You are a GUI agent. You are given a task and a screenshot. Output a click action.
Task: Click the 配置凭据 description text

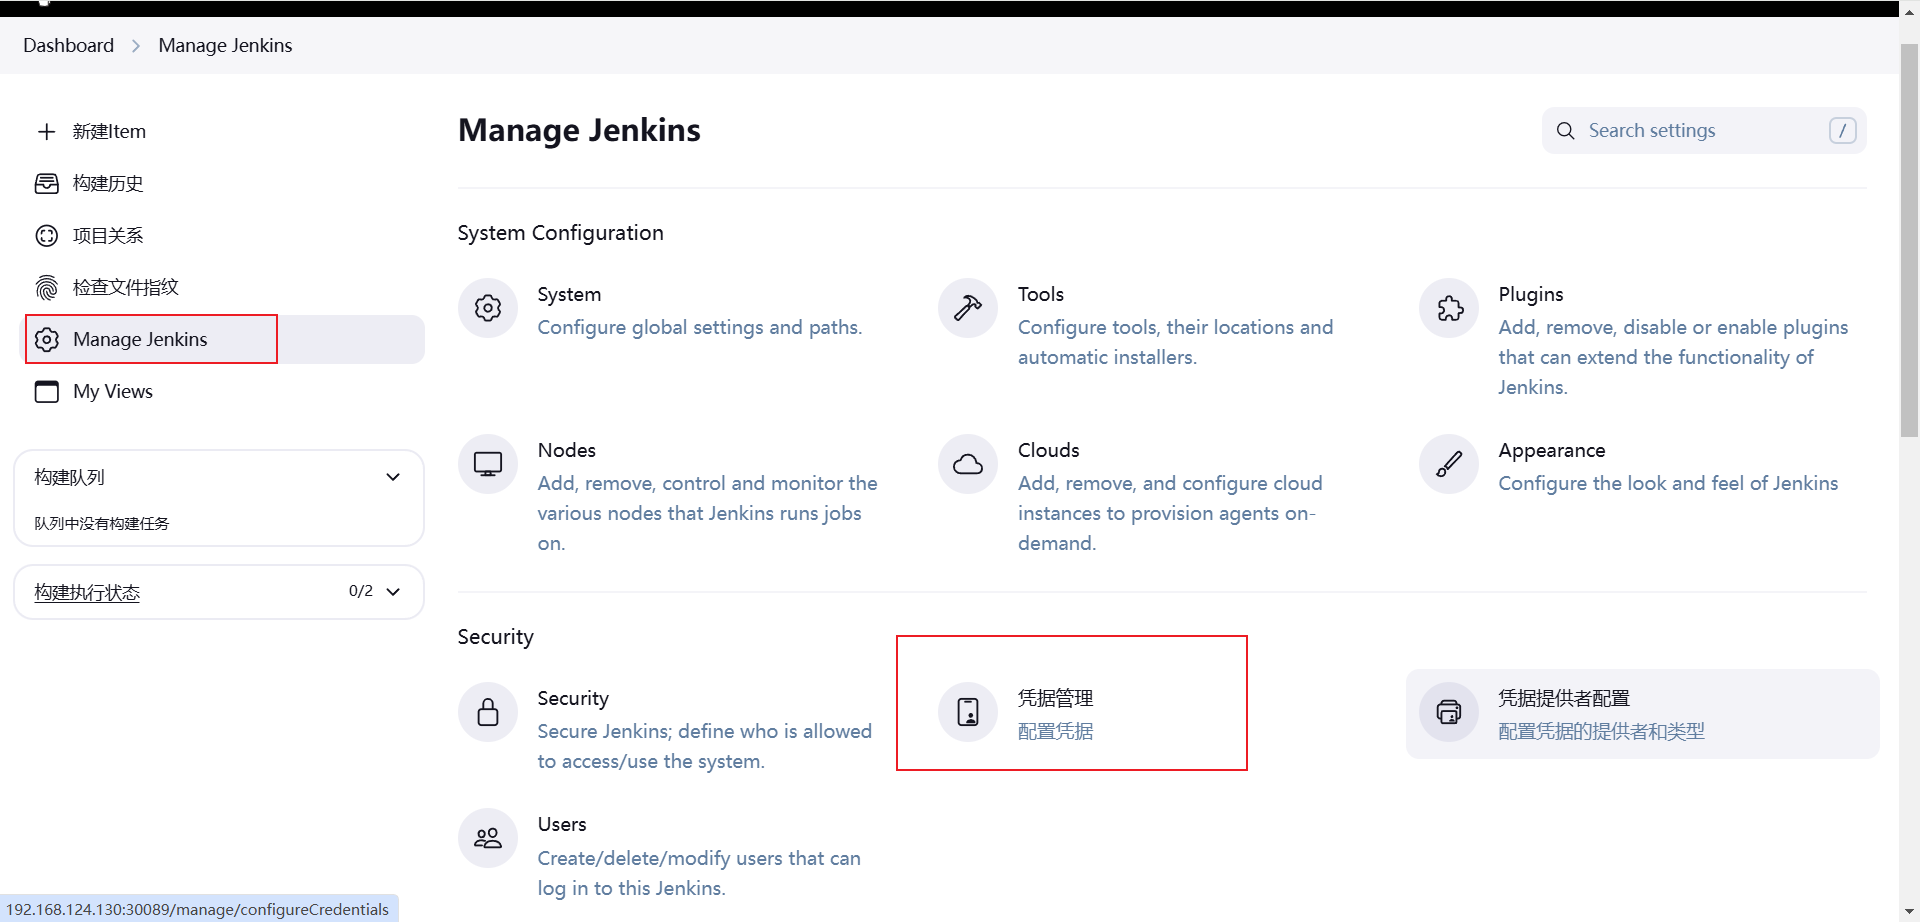point(1056,731)
